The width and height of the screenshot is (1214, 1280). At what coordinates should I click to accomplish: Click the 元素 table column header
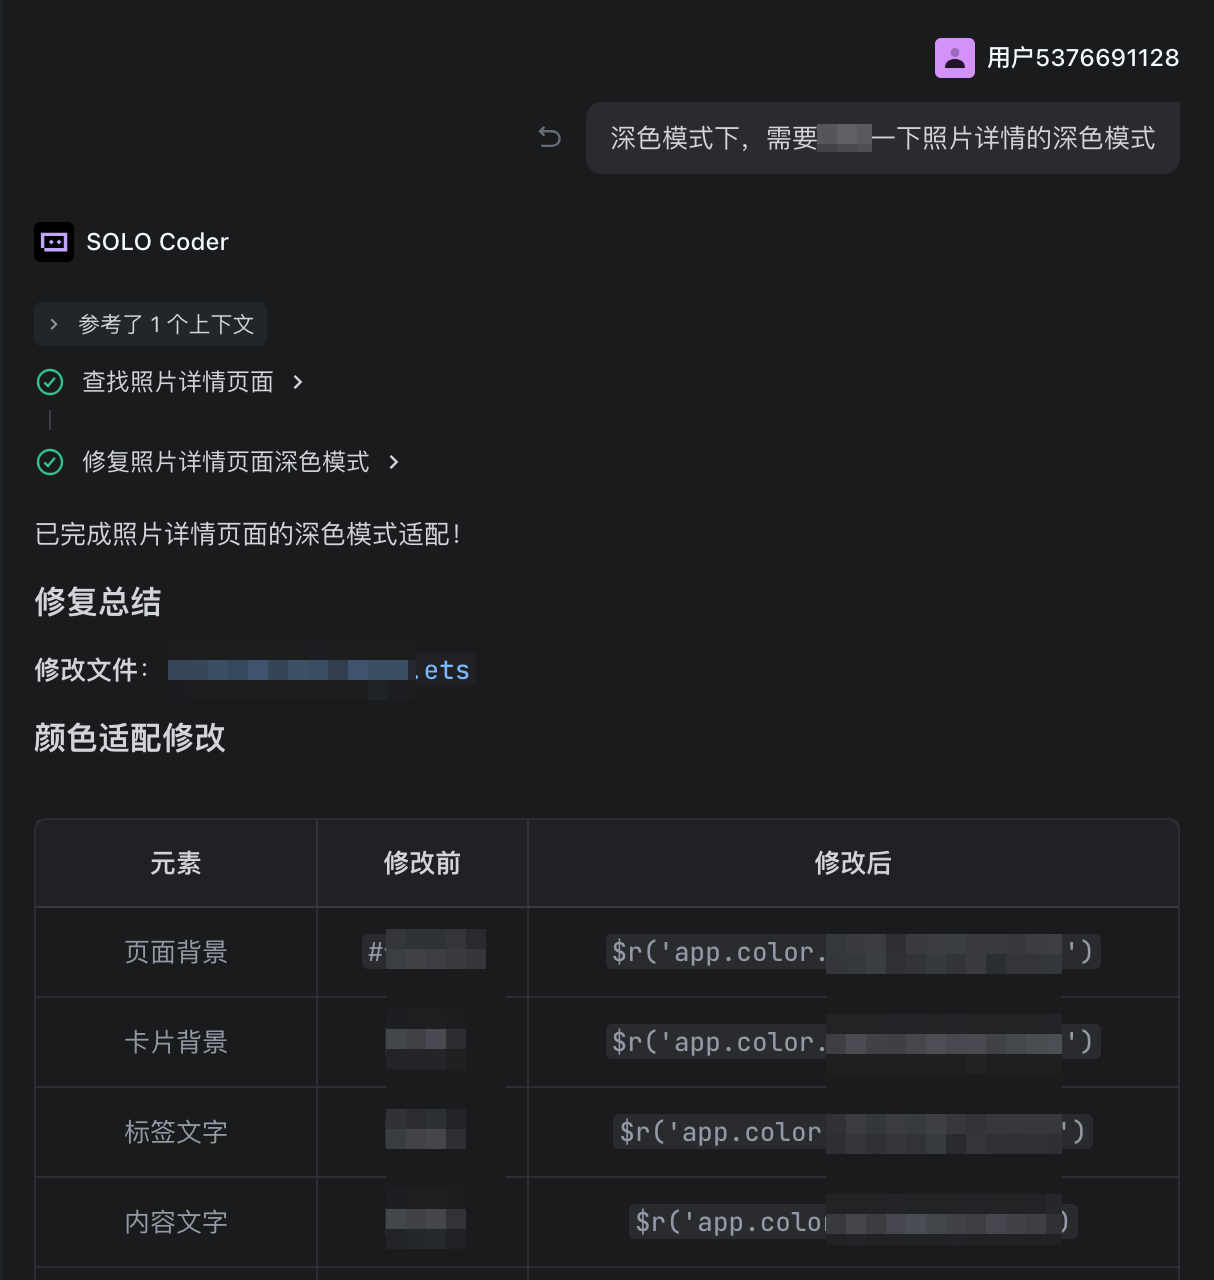coord(176,863)
